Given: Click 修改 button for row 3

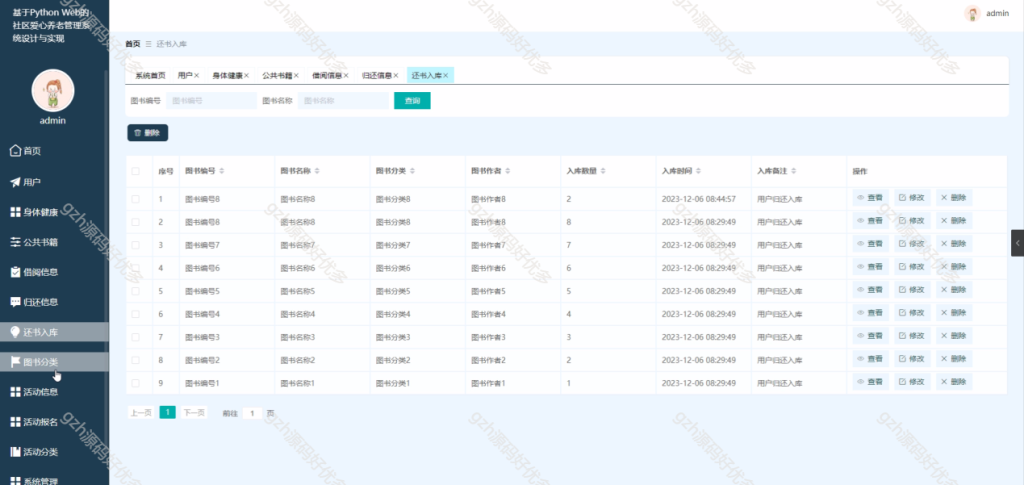Looking at the screenshot, I should point(912,243).
